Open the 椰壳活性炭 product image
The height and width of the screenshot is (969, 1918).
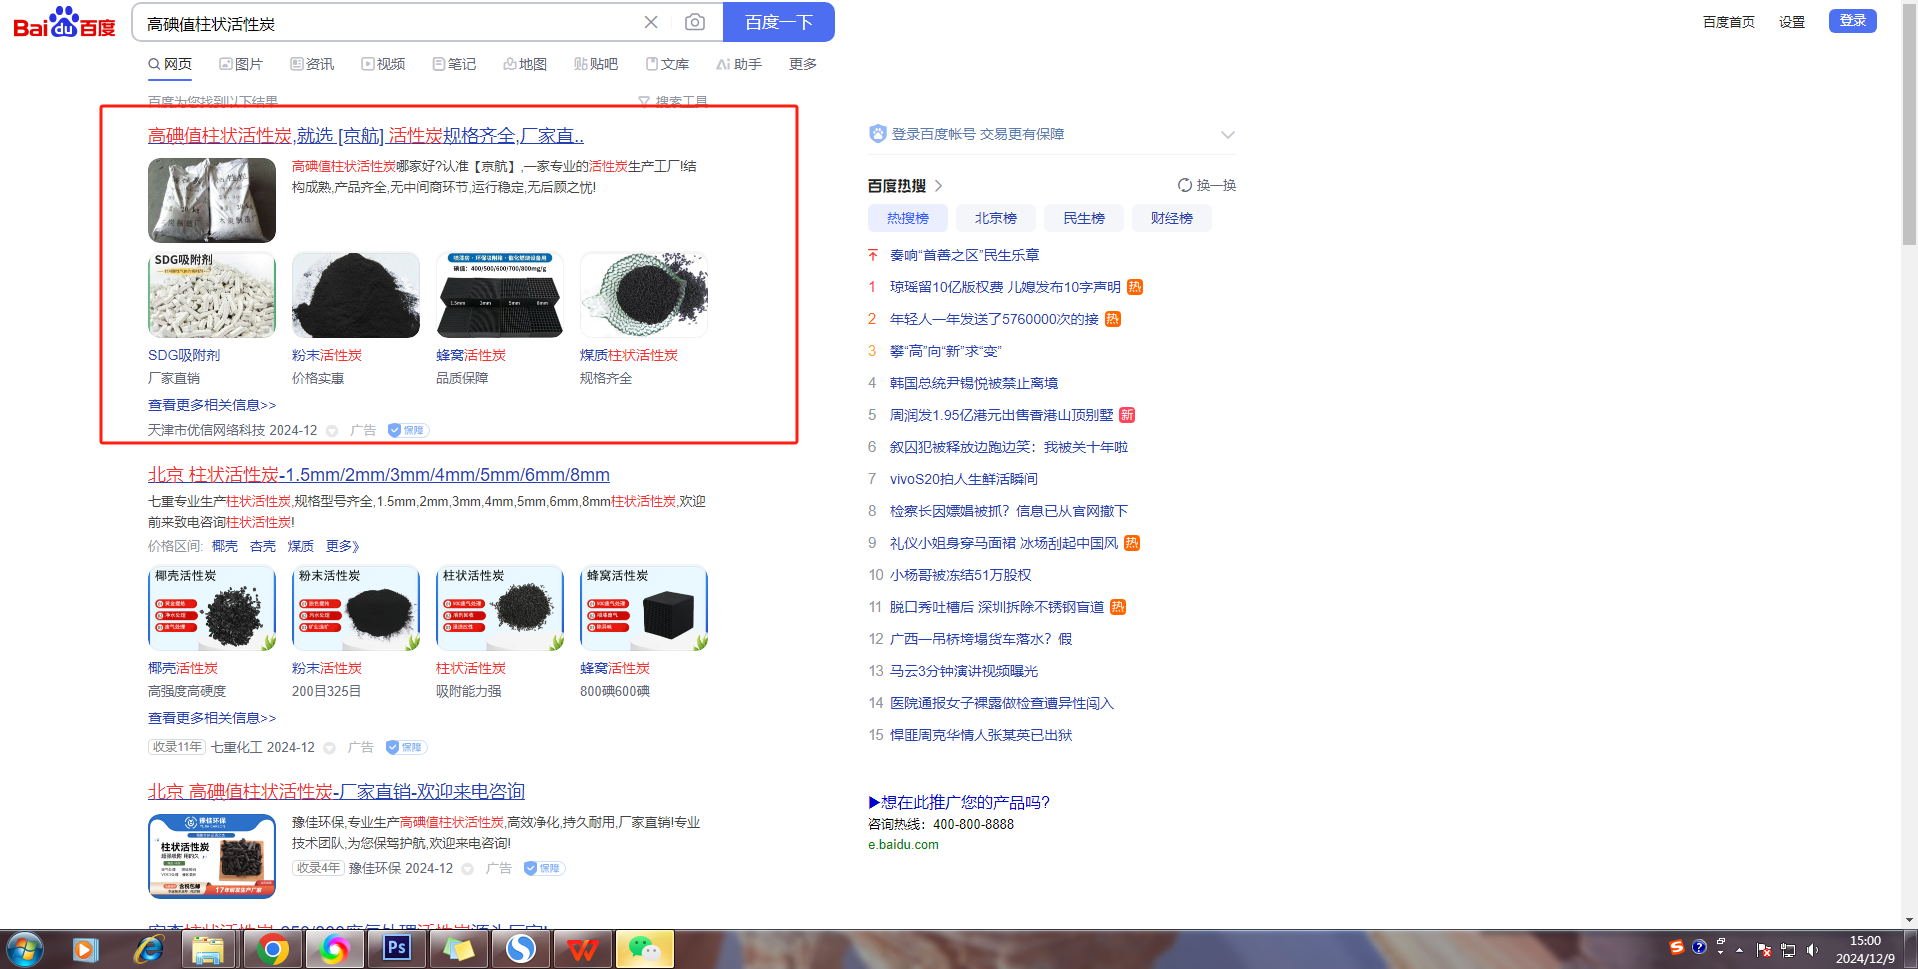click(x=212, y=608)
